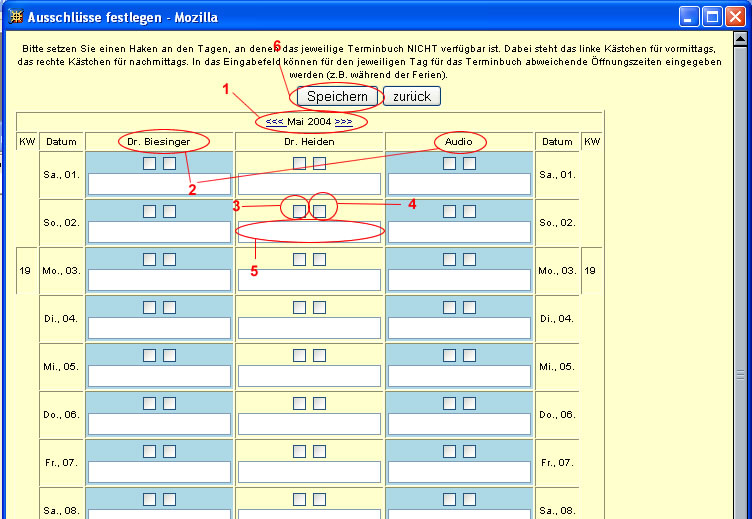Click the Mozilla window icon in title bar
Image resolution: width=752 pixels, height=519 pixels.
pyautogui.click(x=14, y=16)
